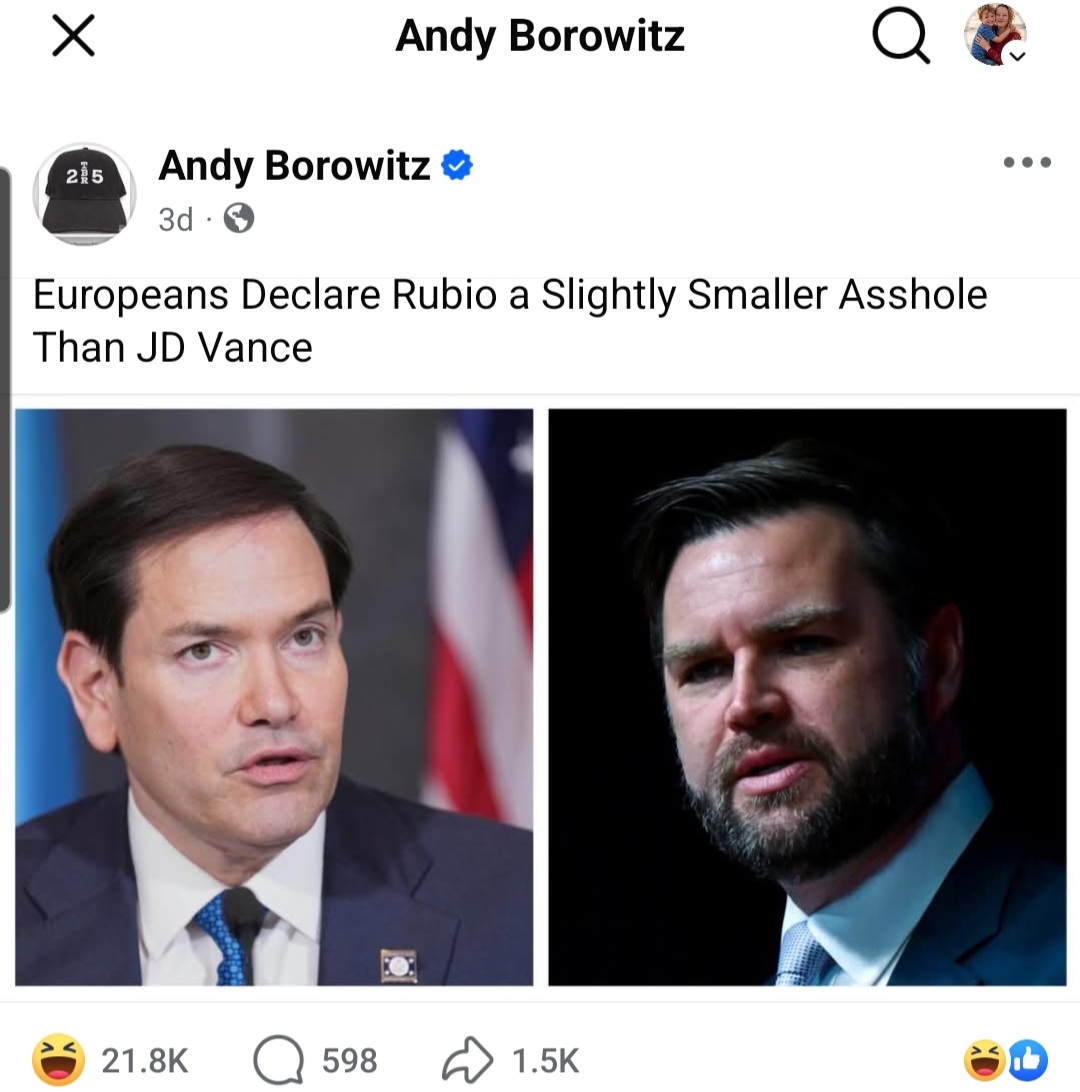
Task: Tap the gray scroll handle on left edge
Action: (x=5, y=390)
